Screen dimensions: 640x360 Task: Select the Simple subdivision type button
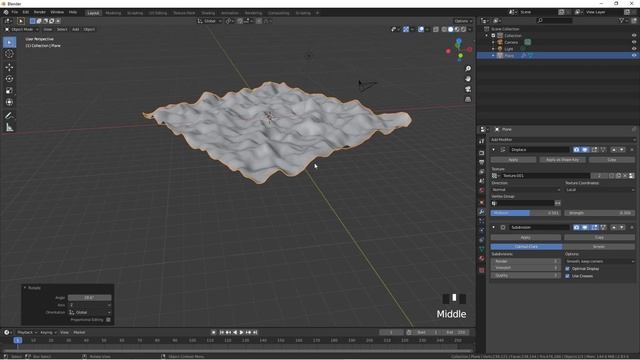coord(599,247)
